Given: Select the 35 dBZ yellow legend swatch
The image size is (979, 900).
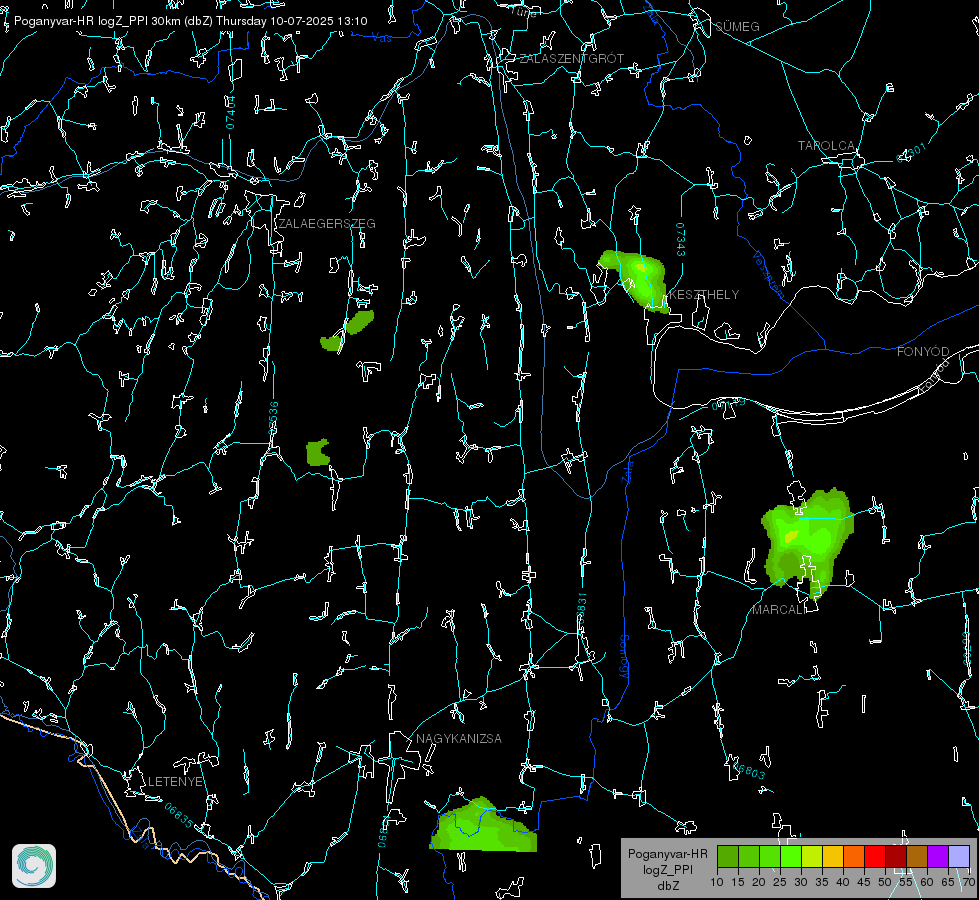Looking at the screenshot, I should (x=833, y=856).
